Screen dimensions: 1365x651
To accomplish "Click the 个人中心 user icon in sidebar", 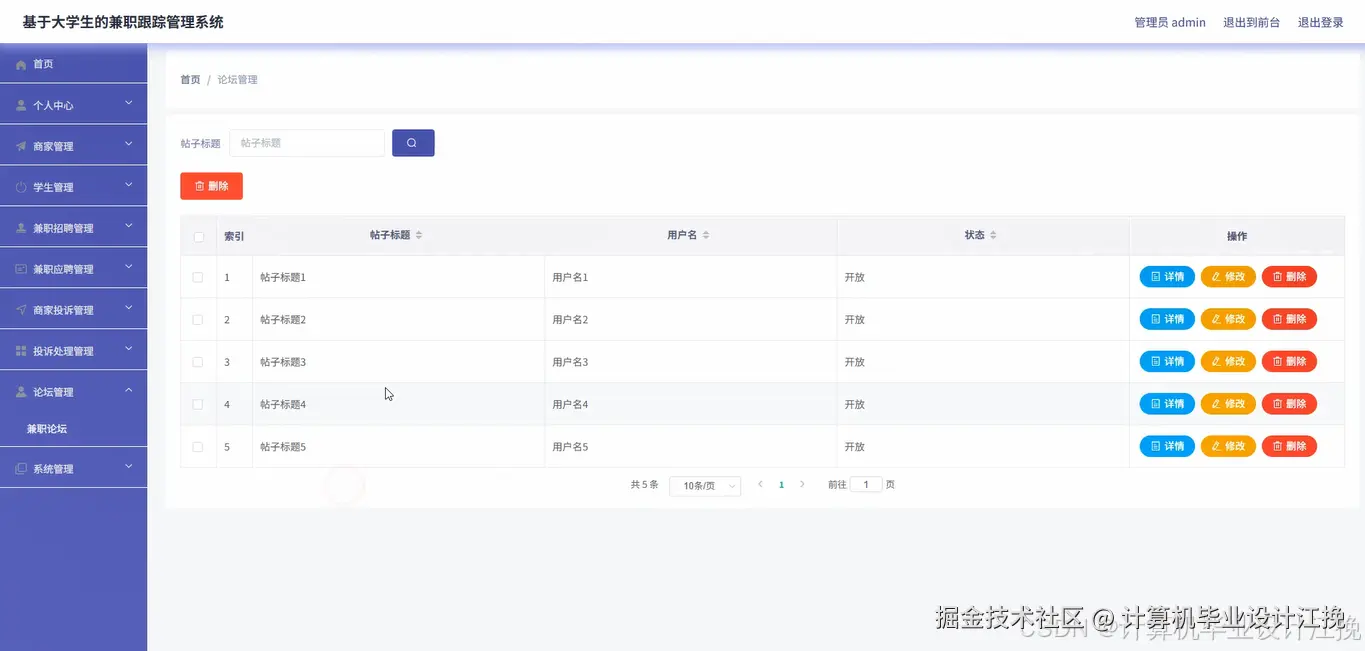I will (20, 104).
